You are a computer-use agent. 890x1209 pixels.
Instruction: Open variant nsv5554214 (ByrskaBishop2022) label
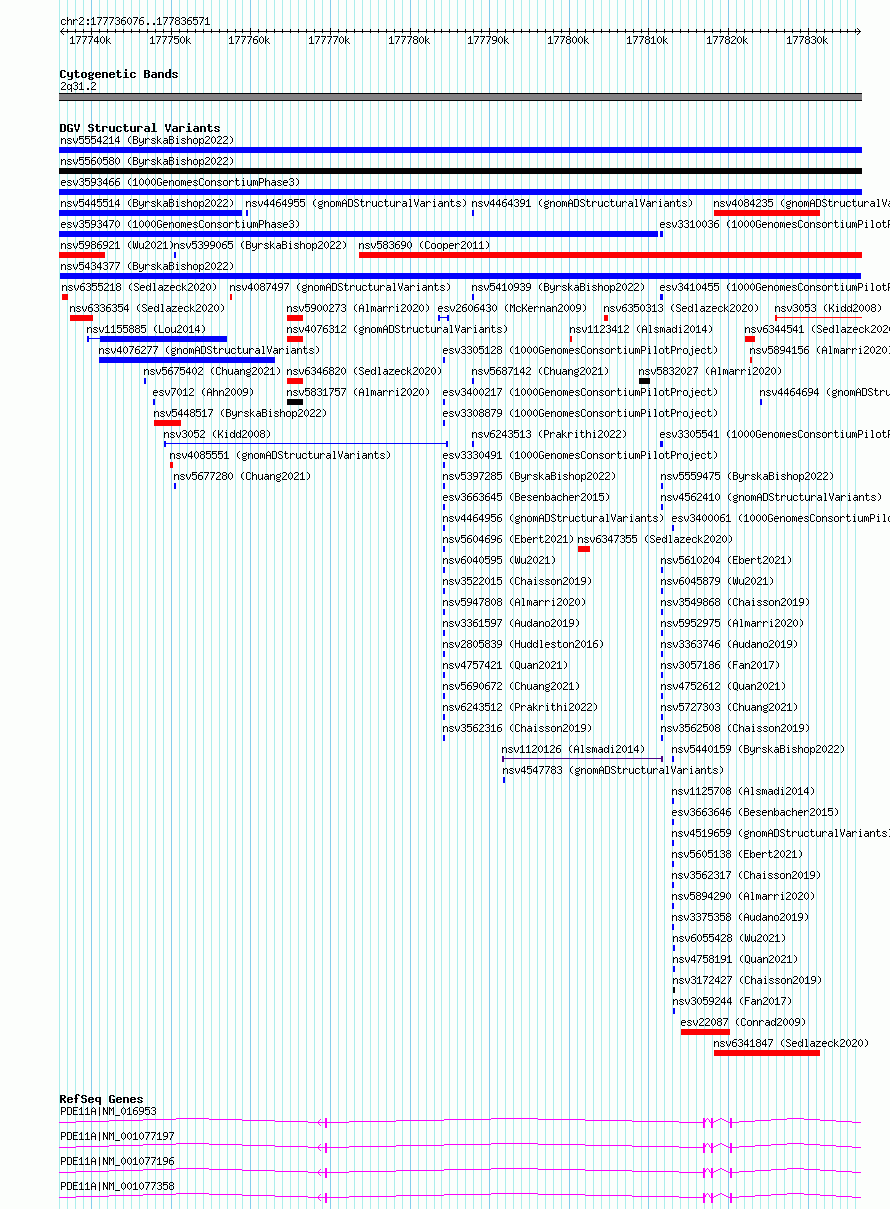(147, 140)
